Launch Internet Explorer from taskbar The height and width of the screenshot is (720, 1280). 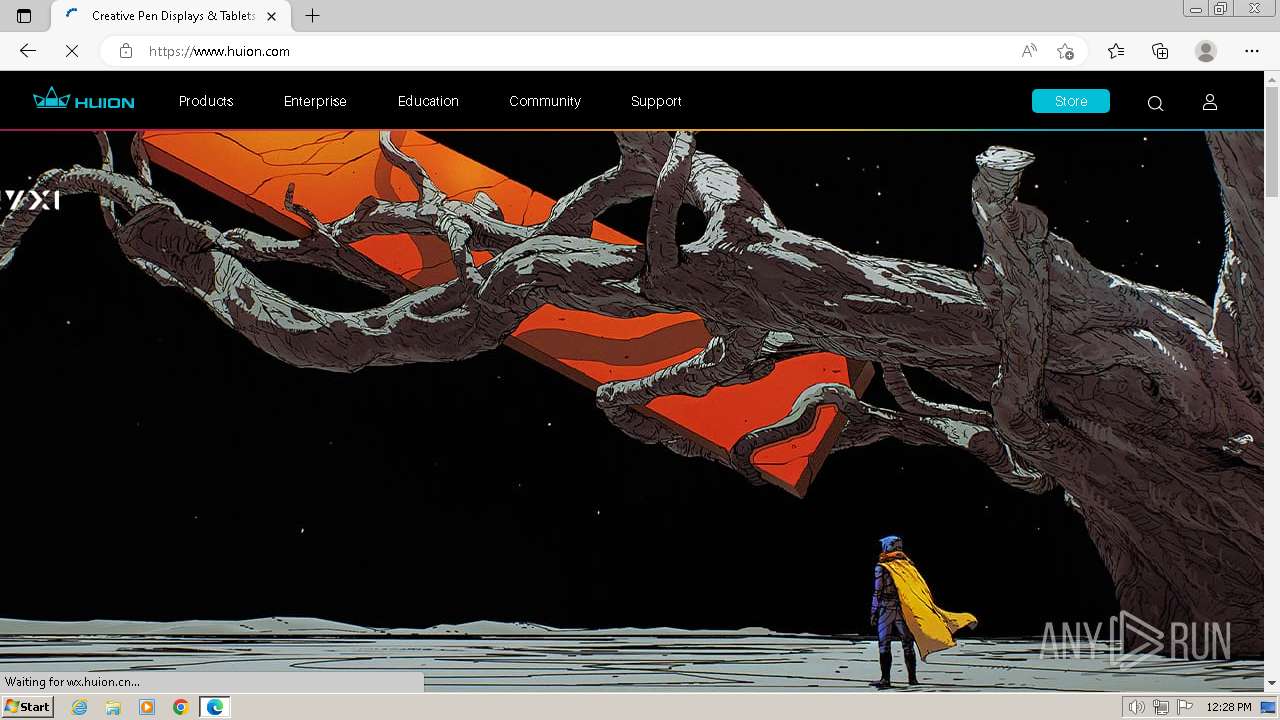(80, 707)
